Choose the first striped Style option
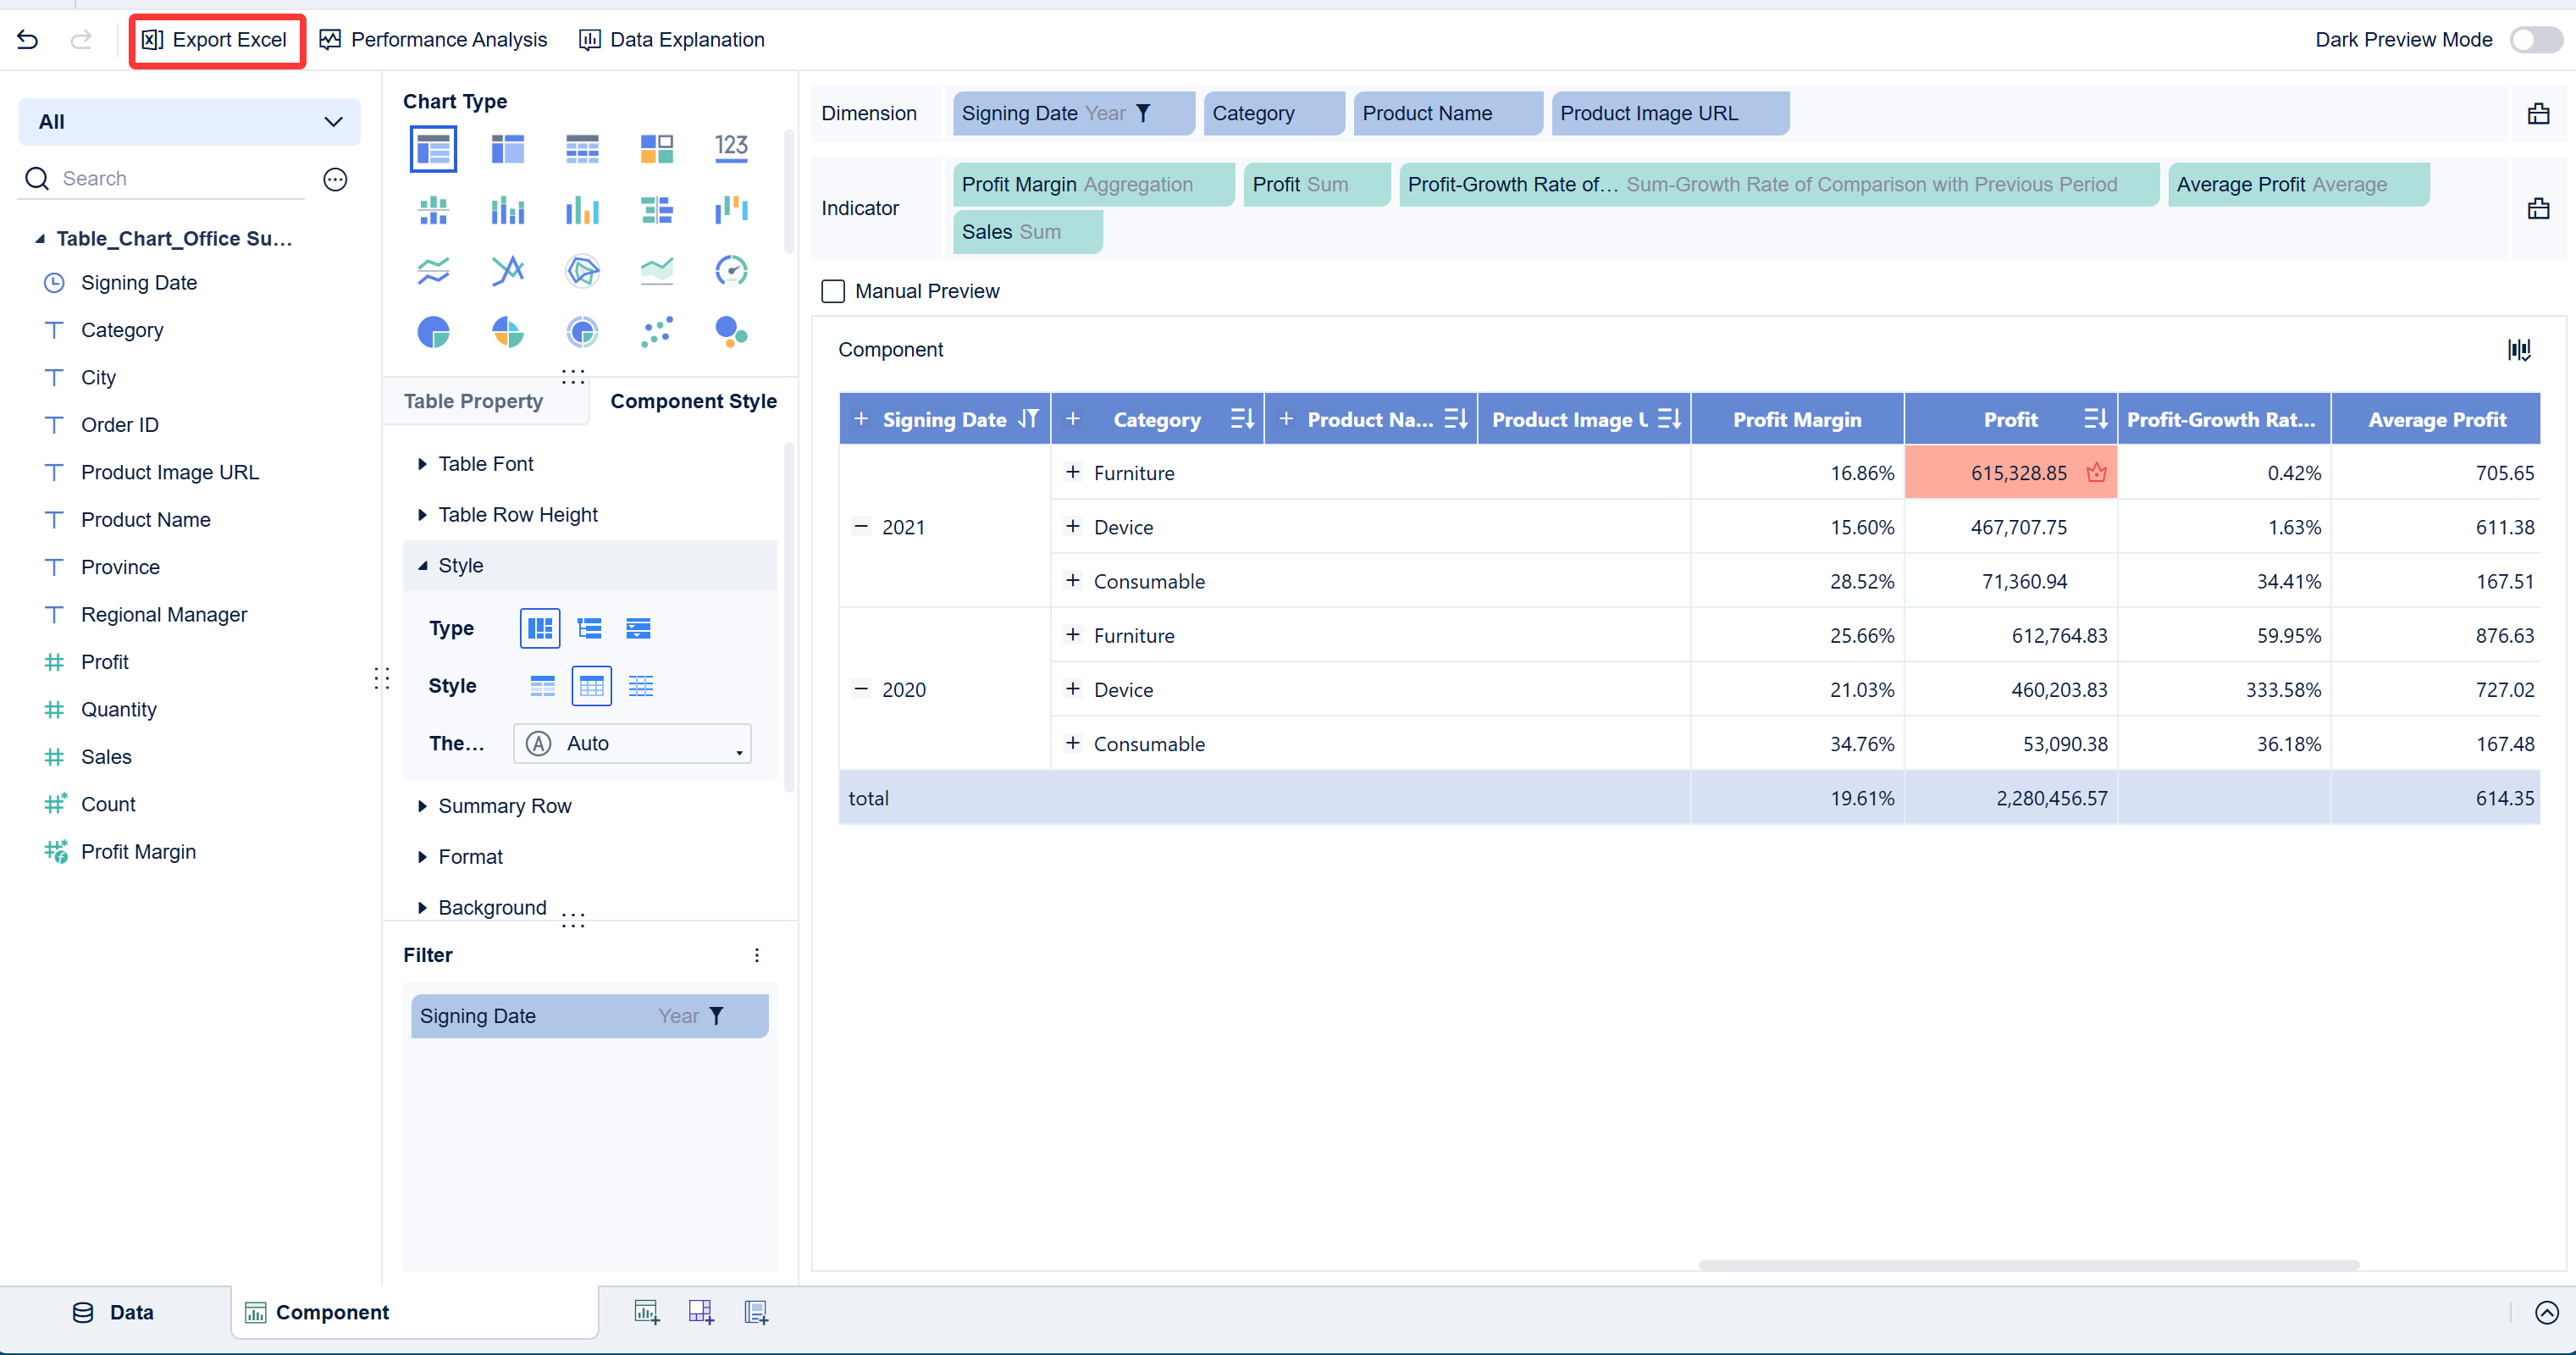2576x1355 pixels. (542, 686)
